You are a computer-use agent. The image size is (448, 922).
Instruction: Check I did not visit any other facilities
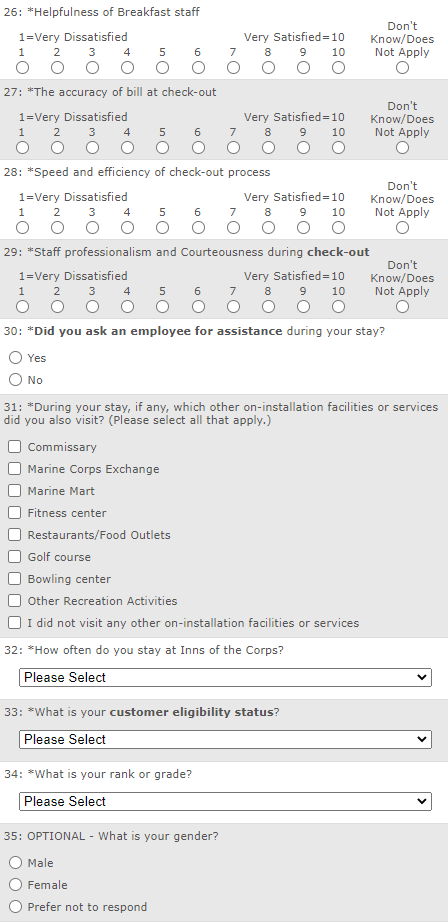(x=15, y=622)
